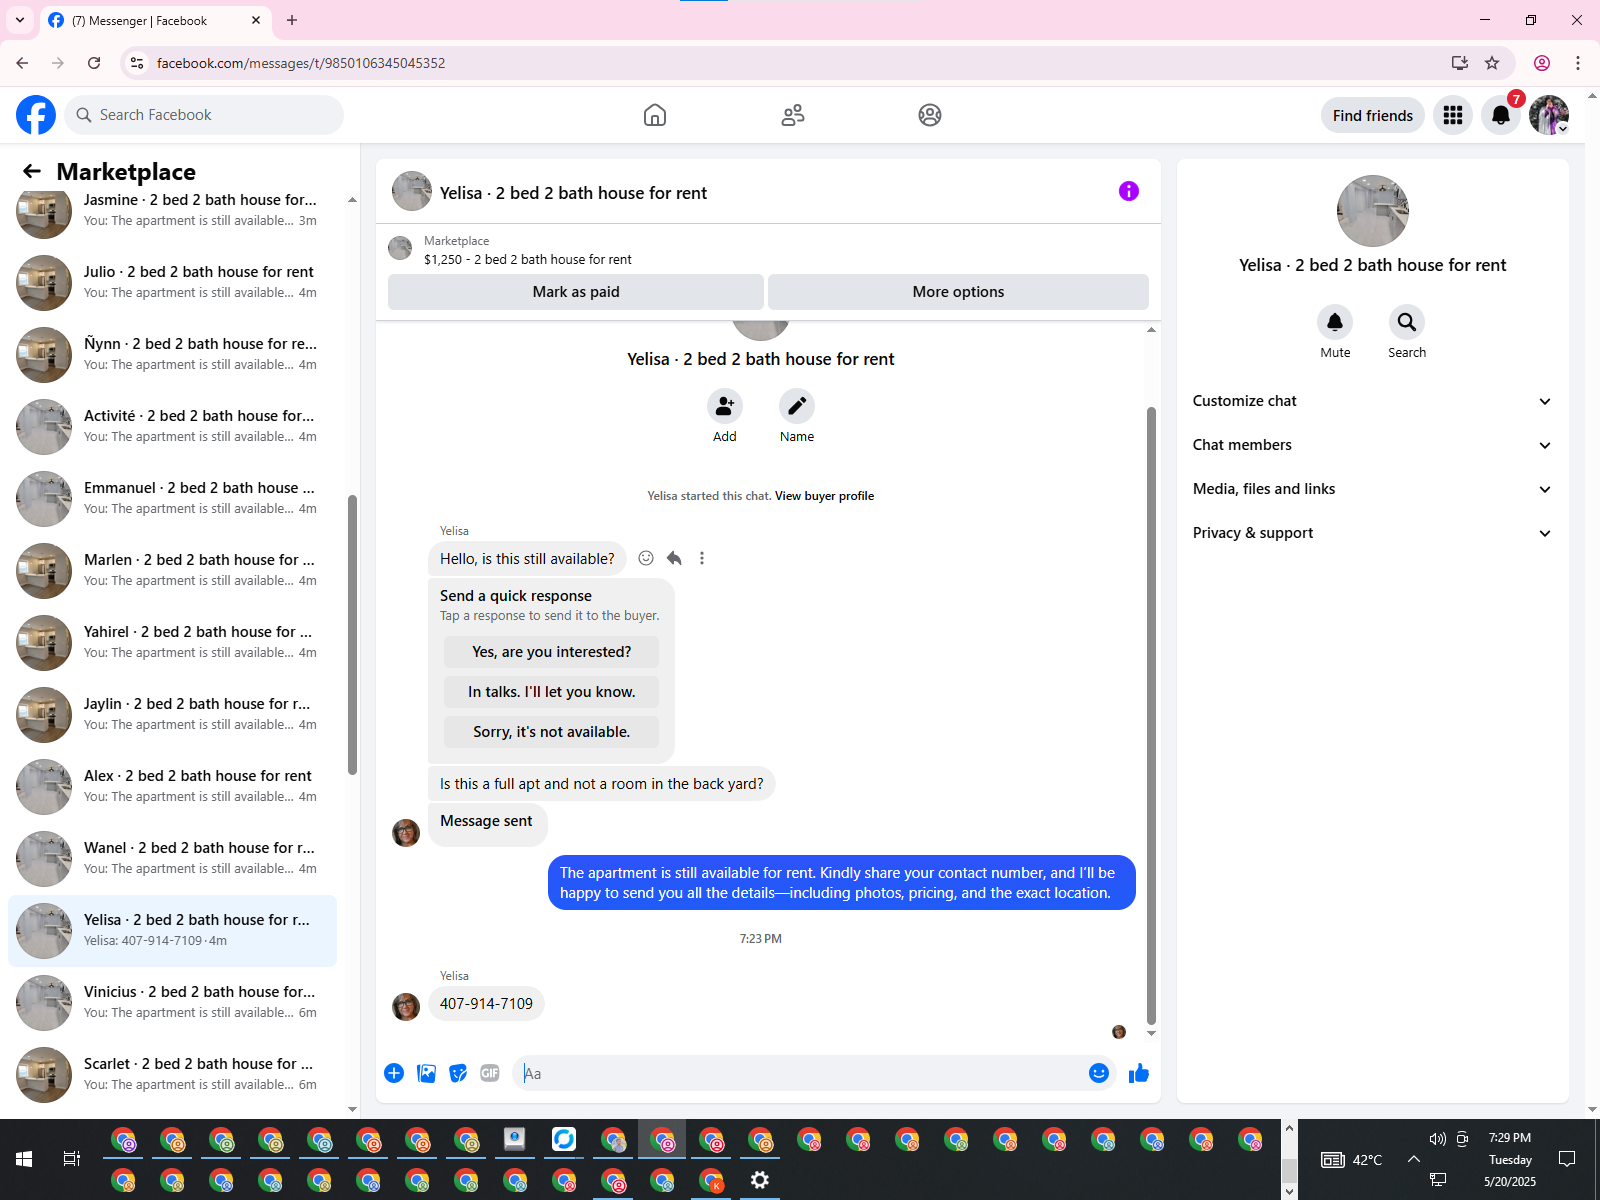The height and width of the screenshot is (1200, 1600).
Task: Open the Julio conversation
Action: (172, 282)
